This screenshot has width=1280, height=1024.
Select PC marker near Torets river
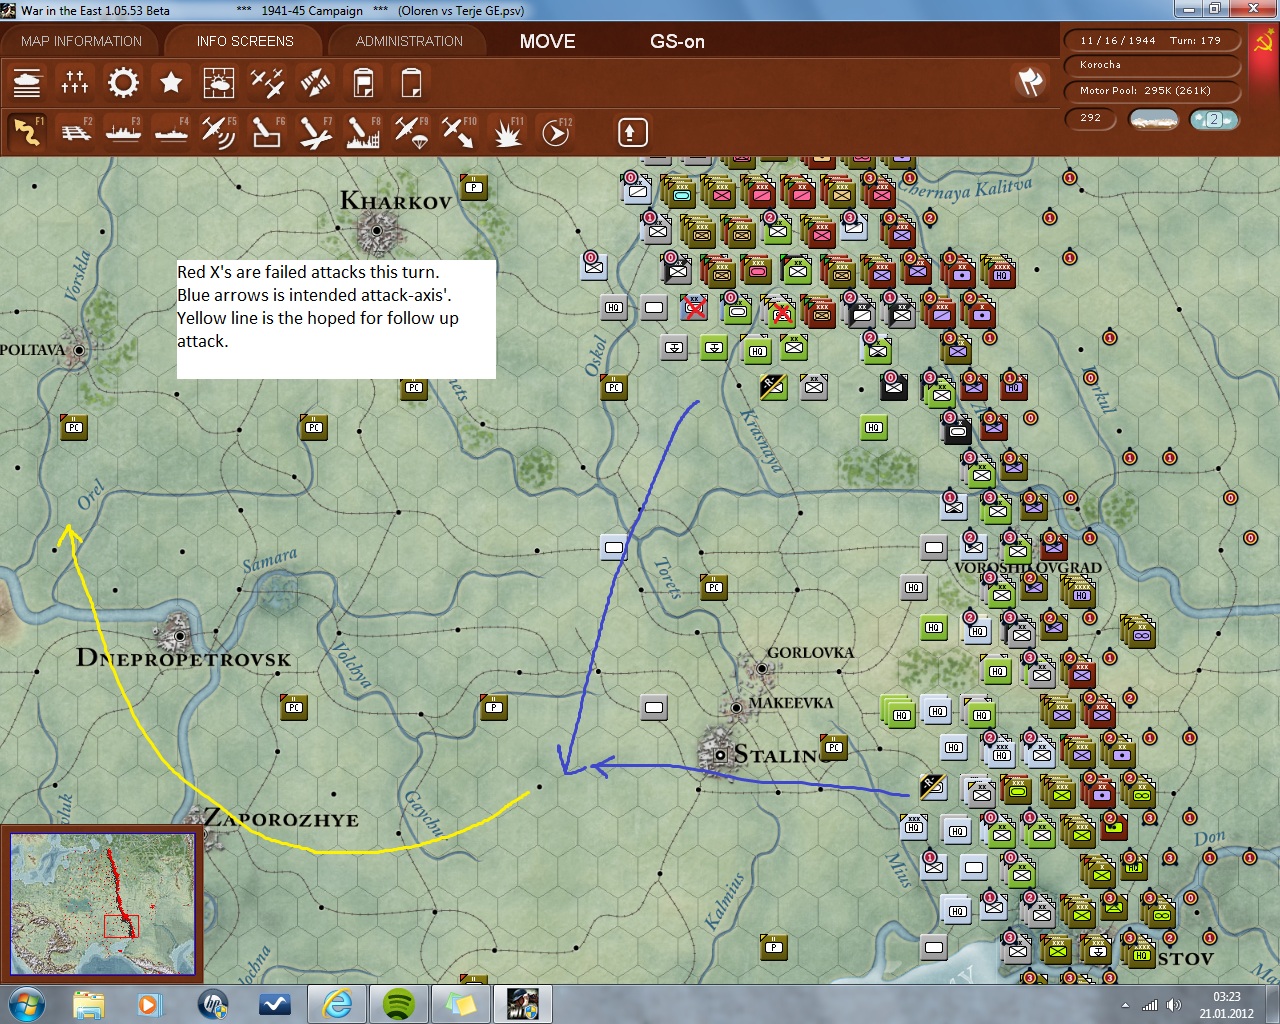click(714, 587)
